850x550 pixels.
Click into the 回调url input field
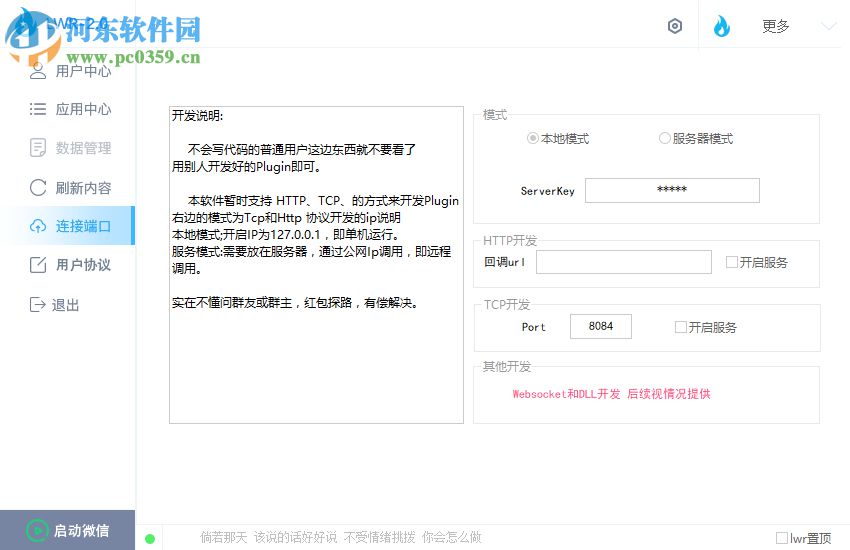[624, 262]
